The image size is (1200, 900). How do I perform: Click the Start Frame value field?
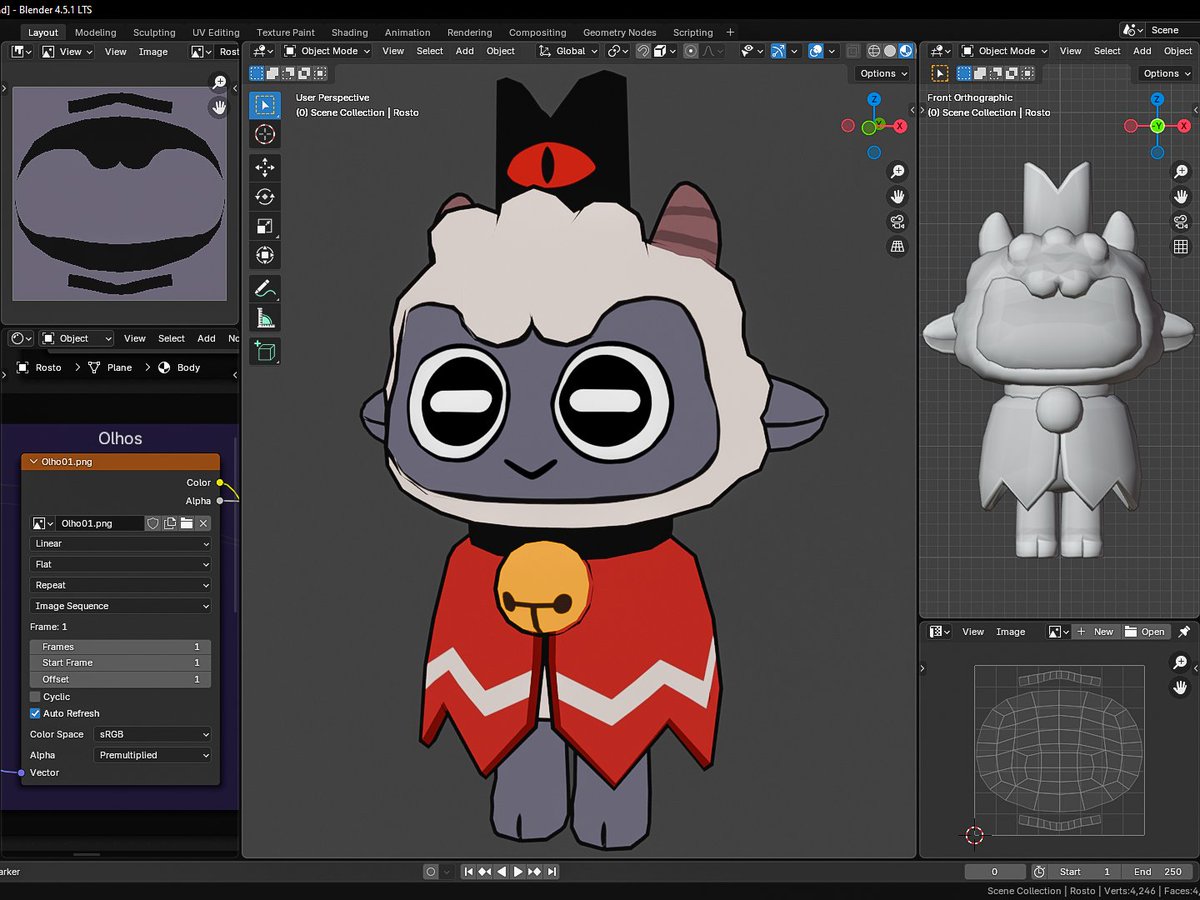121,663
